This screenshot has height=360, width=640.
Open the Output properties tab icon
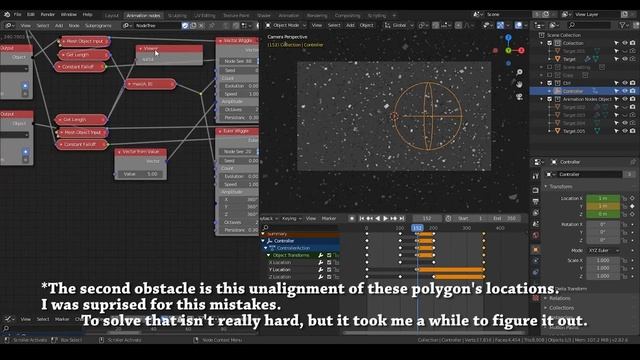click(536, 202)
